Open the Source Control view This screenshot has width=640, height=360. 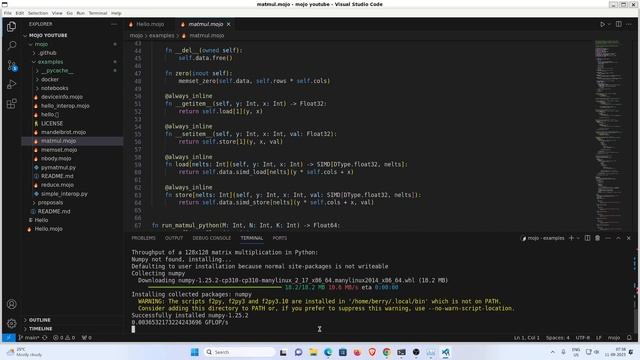click(x=11, y=65)
